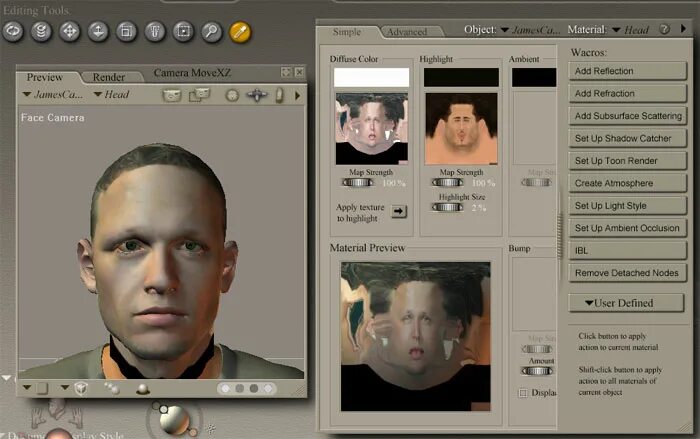Screen dimensions: 700x439
Task: Expand the User Defined wacros list
Action: [626, 303]
